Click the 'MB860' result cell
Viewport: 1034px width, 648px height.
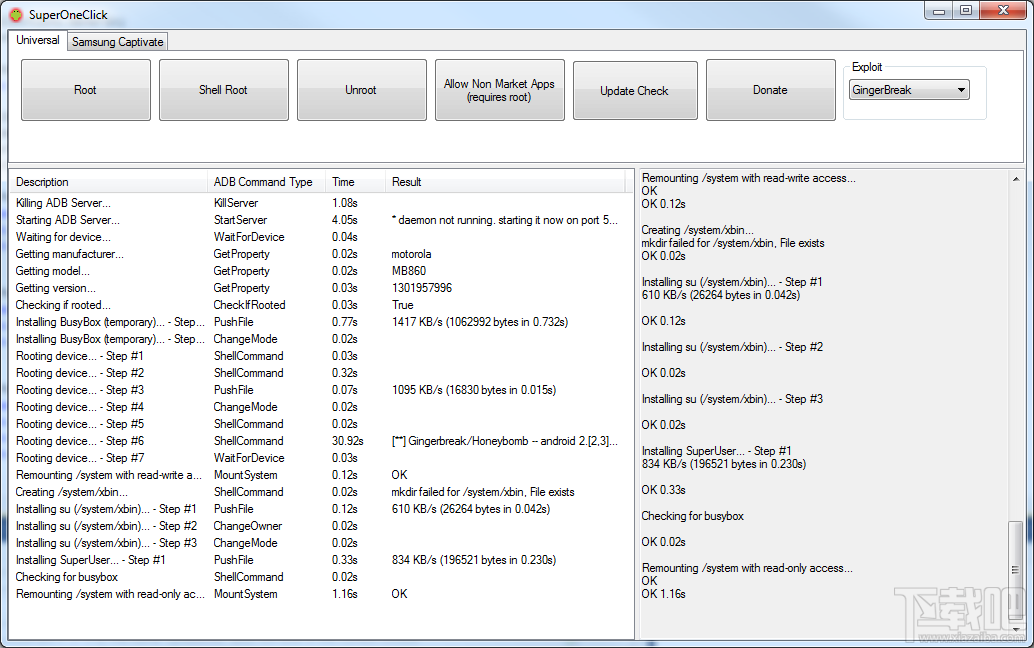pyautogui.click(x=409, y=271)
